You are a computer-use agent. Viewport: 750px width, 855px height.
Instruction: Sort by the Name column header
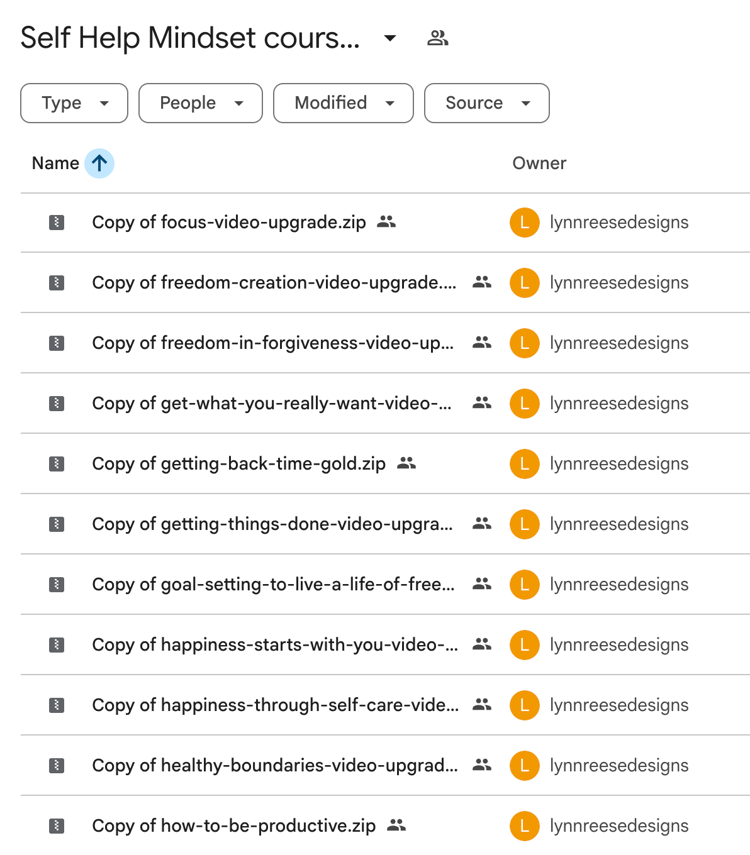point(55,163)
